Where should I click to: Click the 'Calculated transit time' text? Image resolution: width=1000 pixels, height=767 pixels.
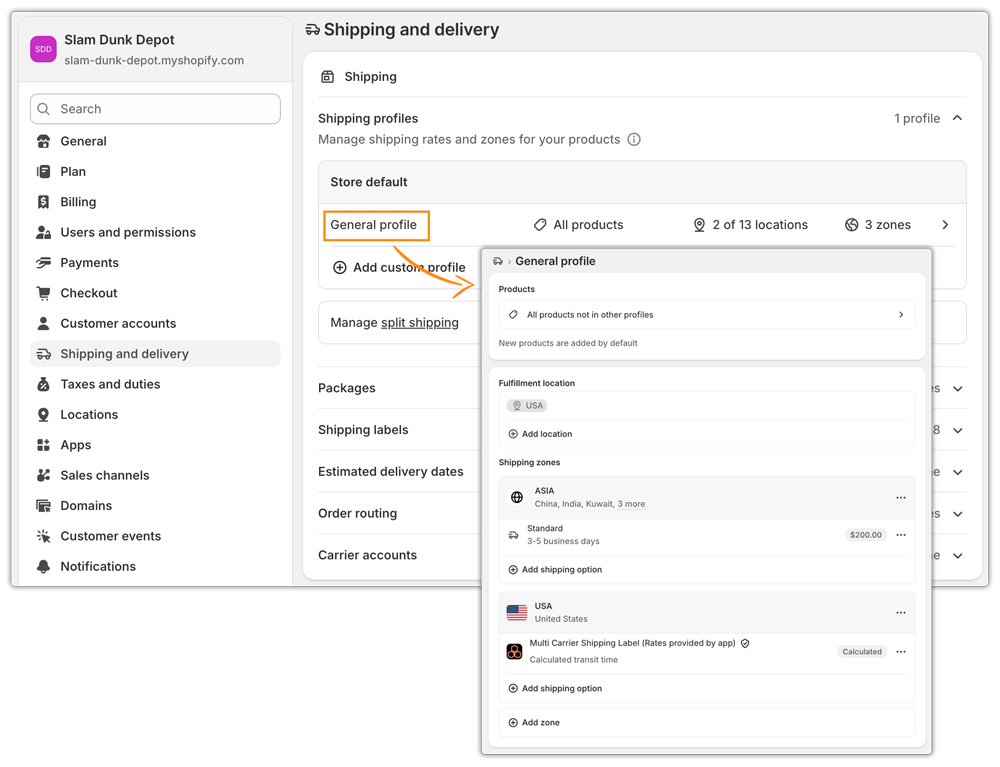[x=573, y=660]
